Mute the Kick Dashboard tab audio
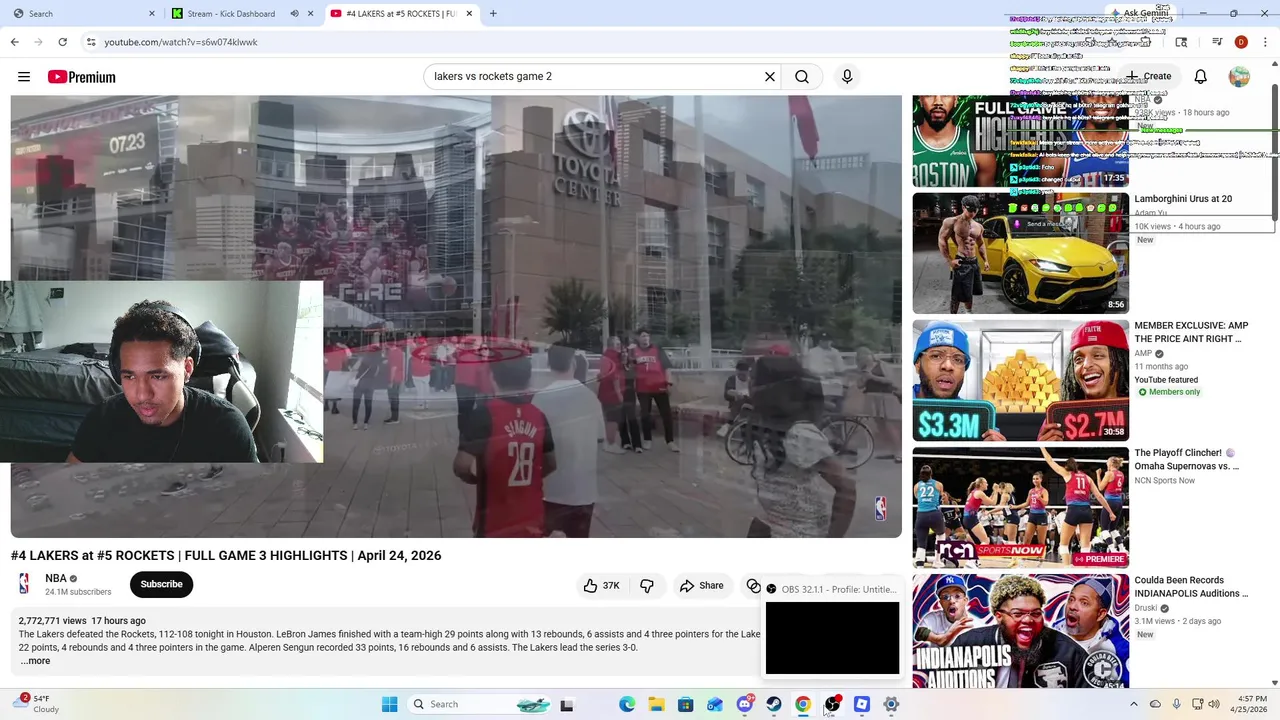 (294, 14)
